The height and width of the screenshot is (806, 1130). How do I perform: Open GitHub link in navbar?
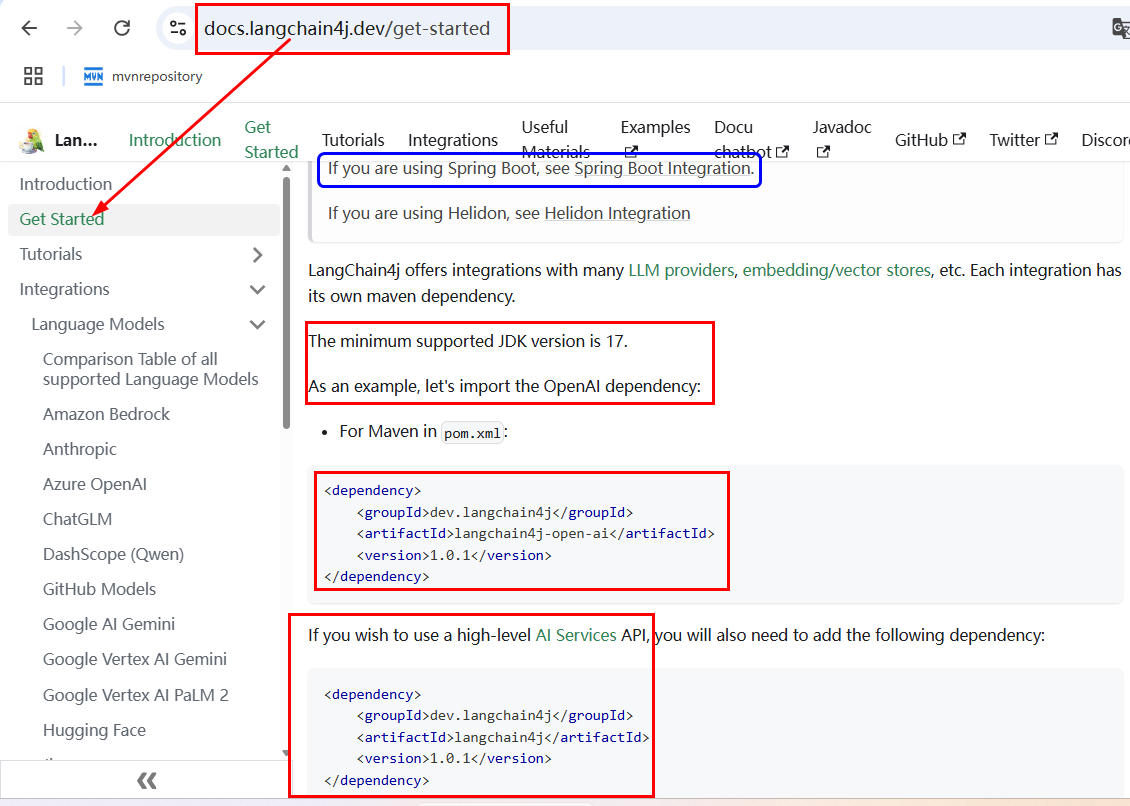(x=930, y=140)
